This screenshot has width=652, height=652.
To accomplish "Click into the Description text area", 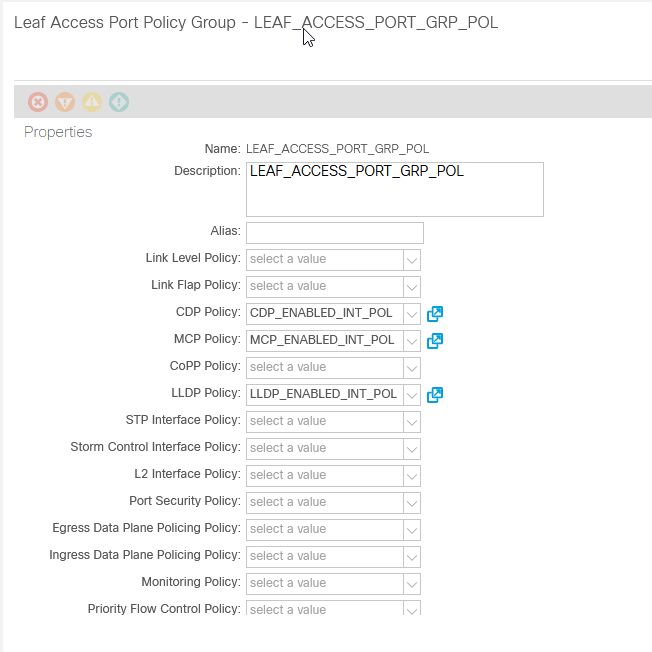I will coord(394,189).
